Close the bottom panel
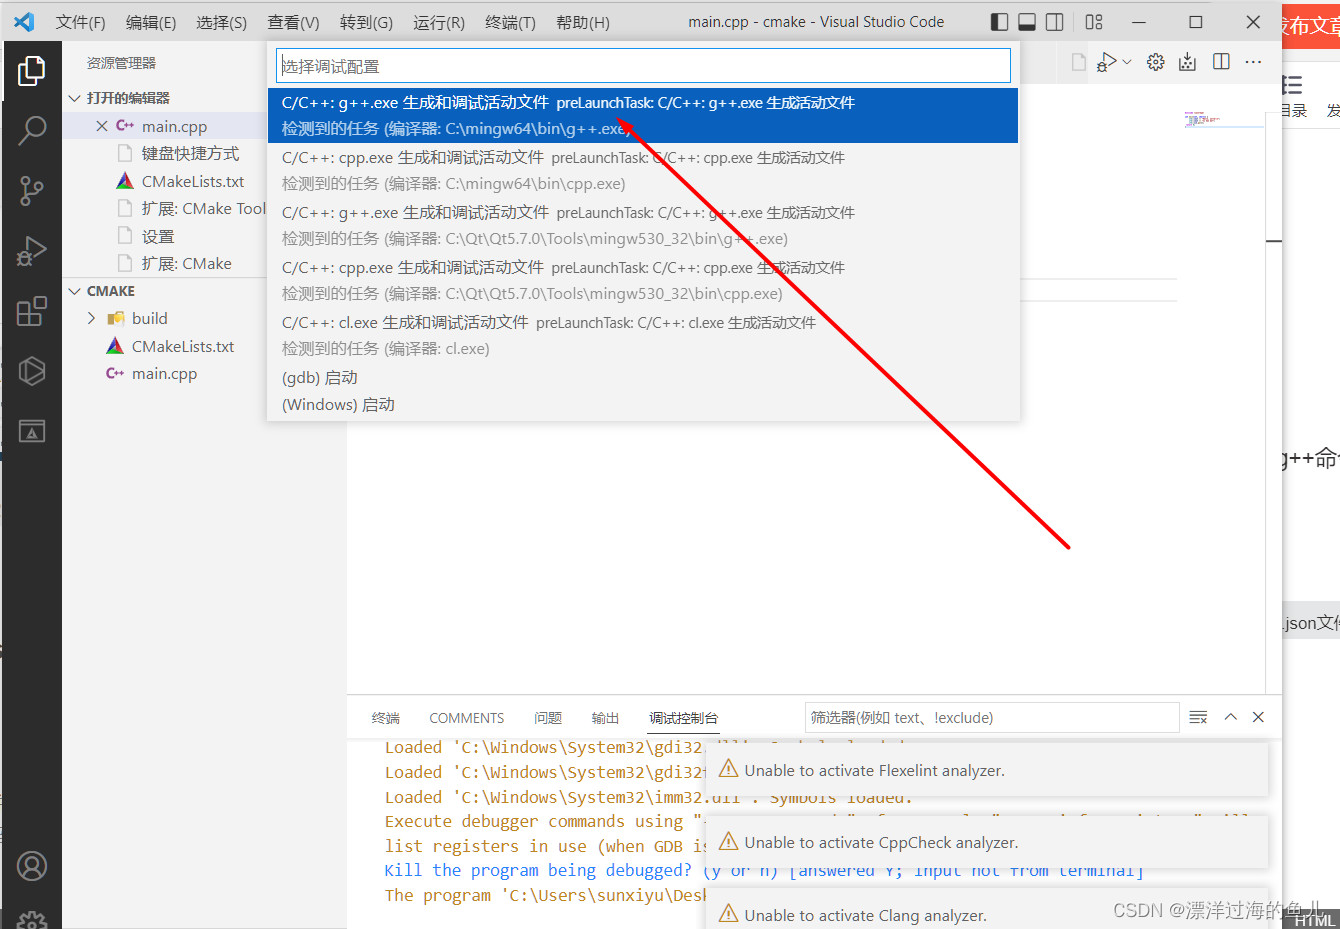 point(1259,717)
